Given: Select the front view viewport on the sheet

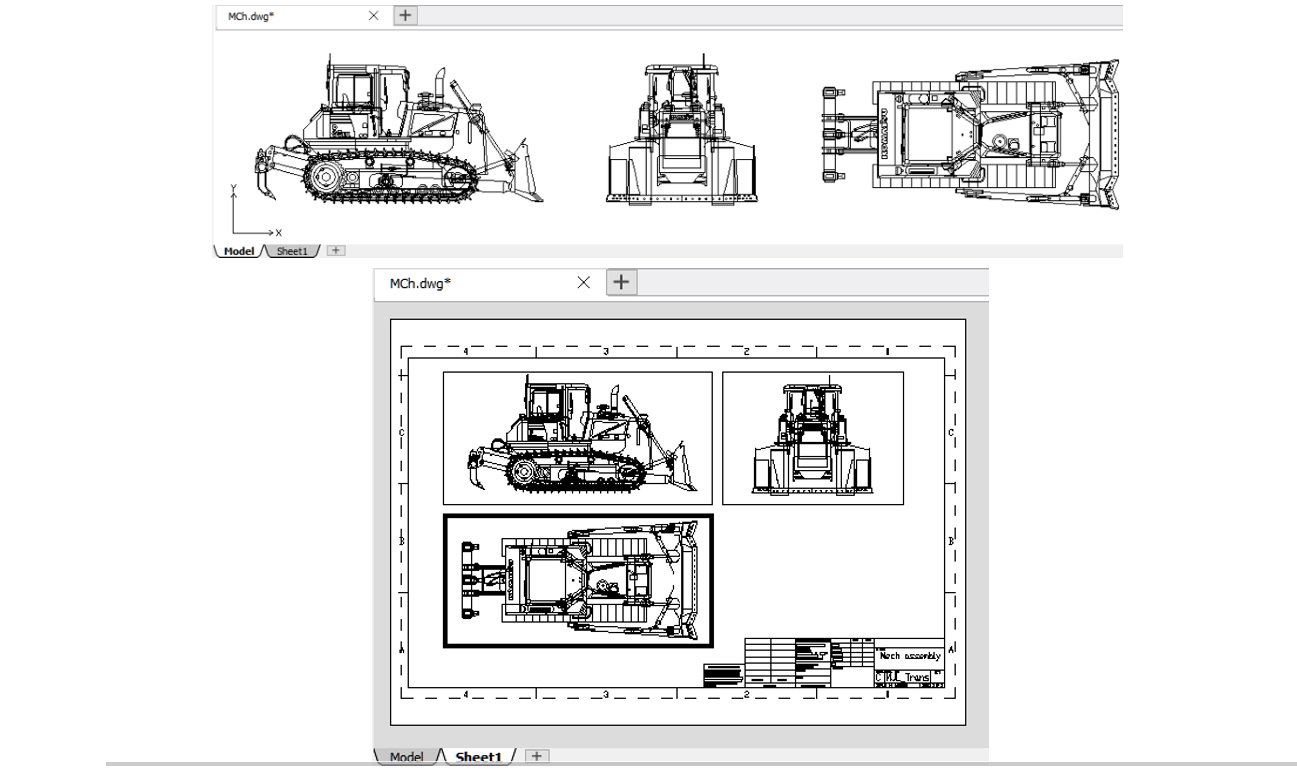Looking at the screenshot, I should pos(812,438).
